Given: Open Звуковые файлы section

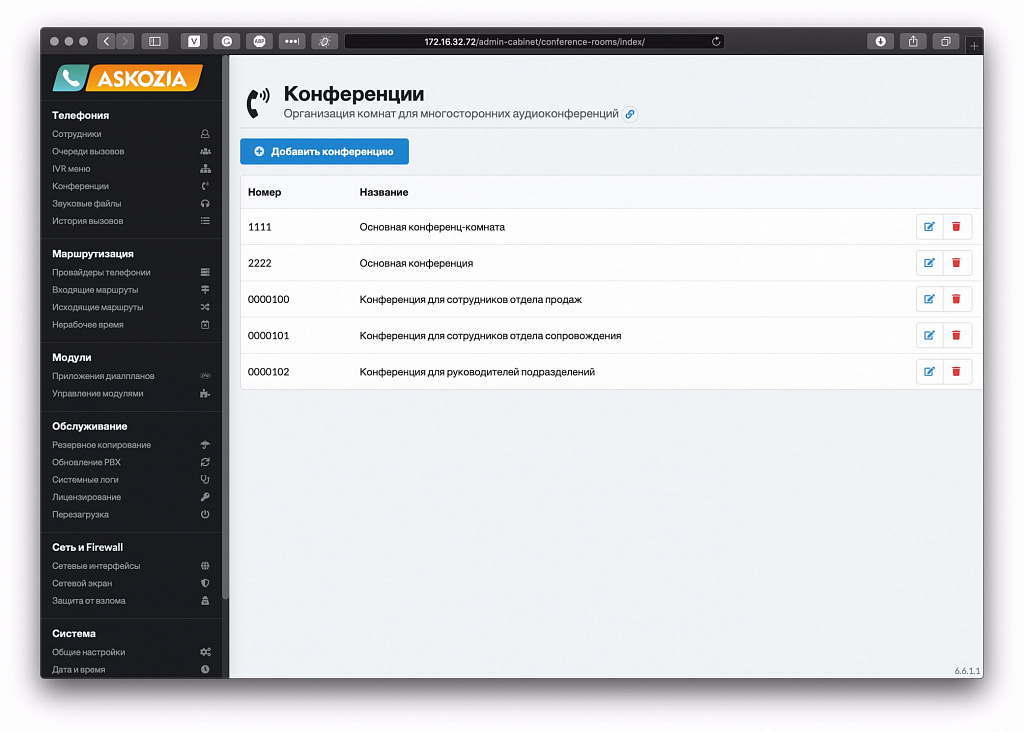Looking at the screenshot, I should (131, 204).
